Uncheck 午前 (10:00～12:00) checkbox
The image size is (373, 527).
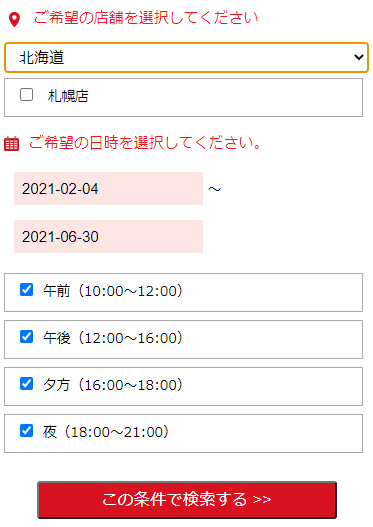pyautogui.click(x=27, y=289)
